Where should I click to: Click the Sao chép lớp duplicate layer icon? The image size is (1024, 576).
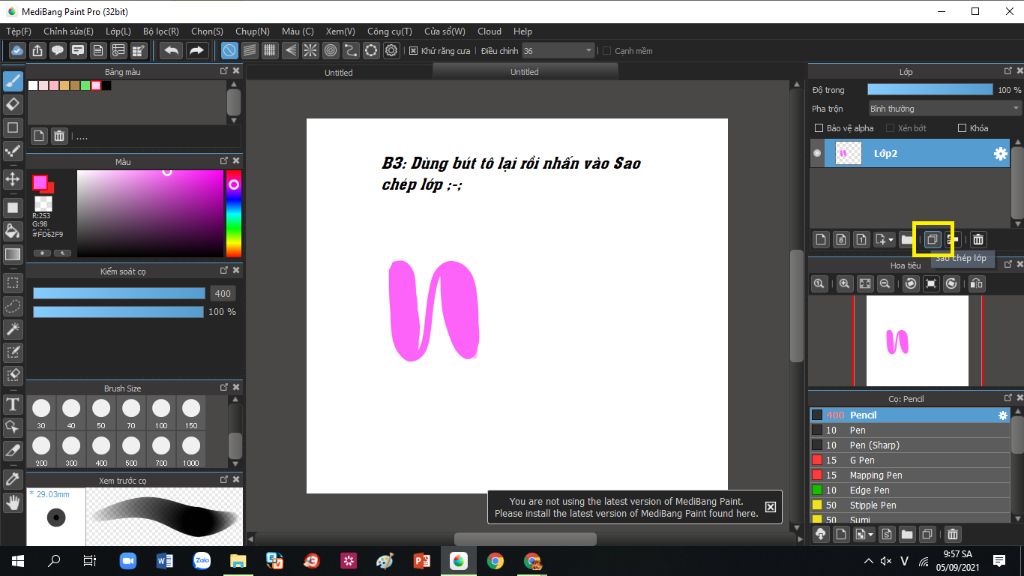932,240
